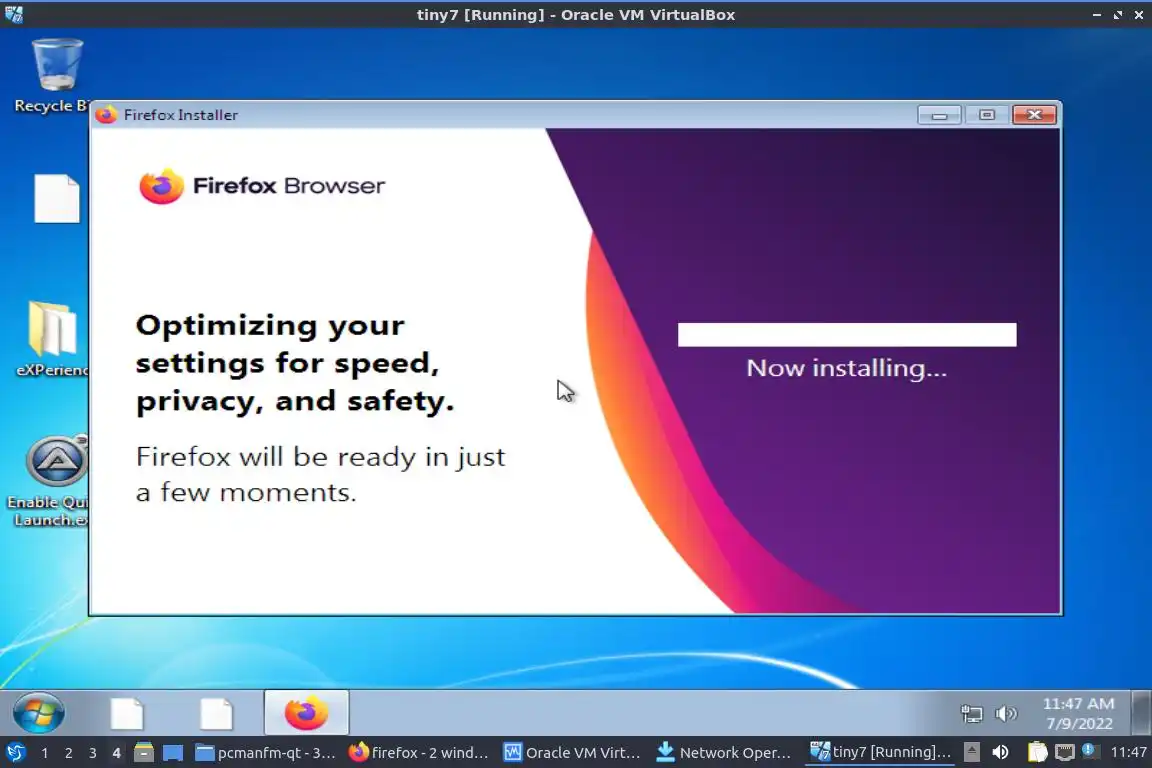Image resolution: width=1152 pixels, height=768 pixels.
Task: Select the eXPerience folder icon
Action: [x=53, y=338]
